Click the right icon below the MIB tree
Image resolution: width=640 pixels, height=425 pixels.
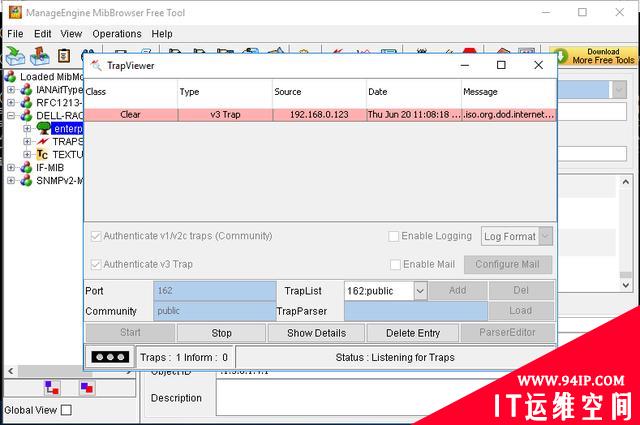(x=87, y=388)
